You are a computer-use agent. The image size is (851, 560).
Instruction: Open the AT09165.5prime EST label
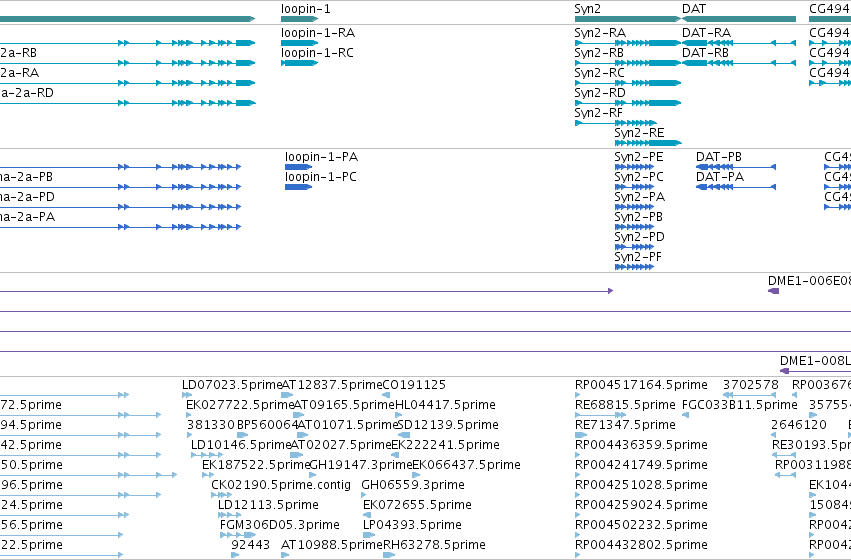[x=344, y=405]
